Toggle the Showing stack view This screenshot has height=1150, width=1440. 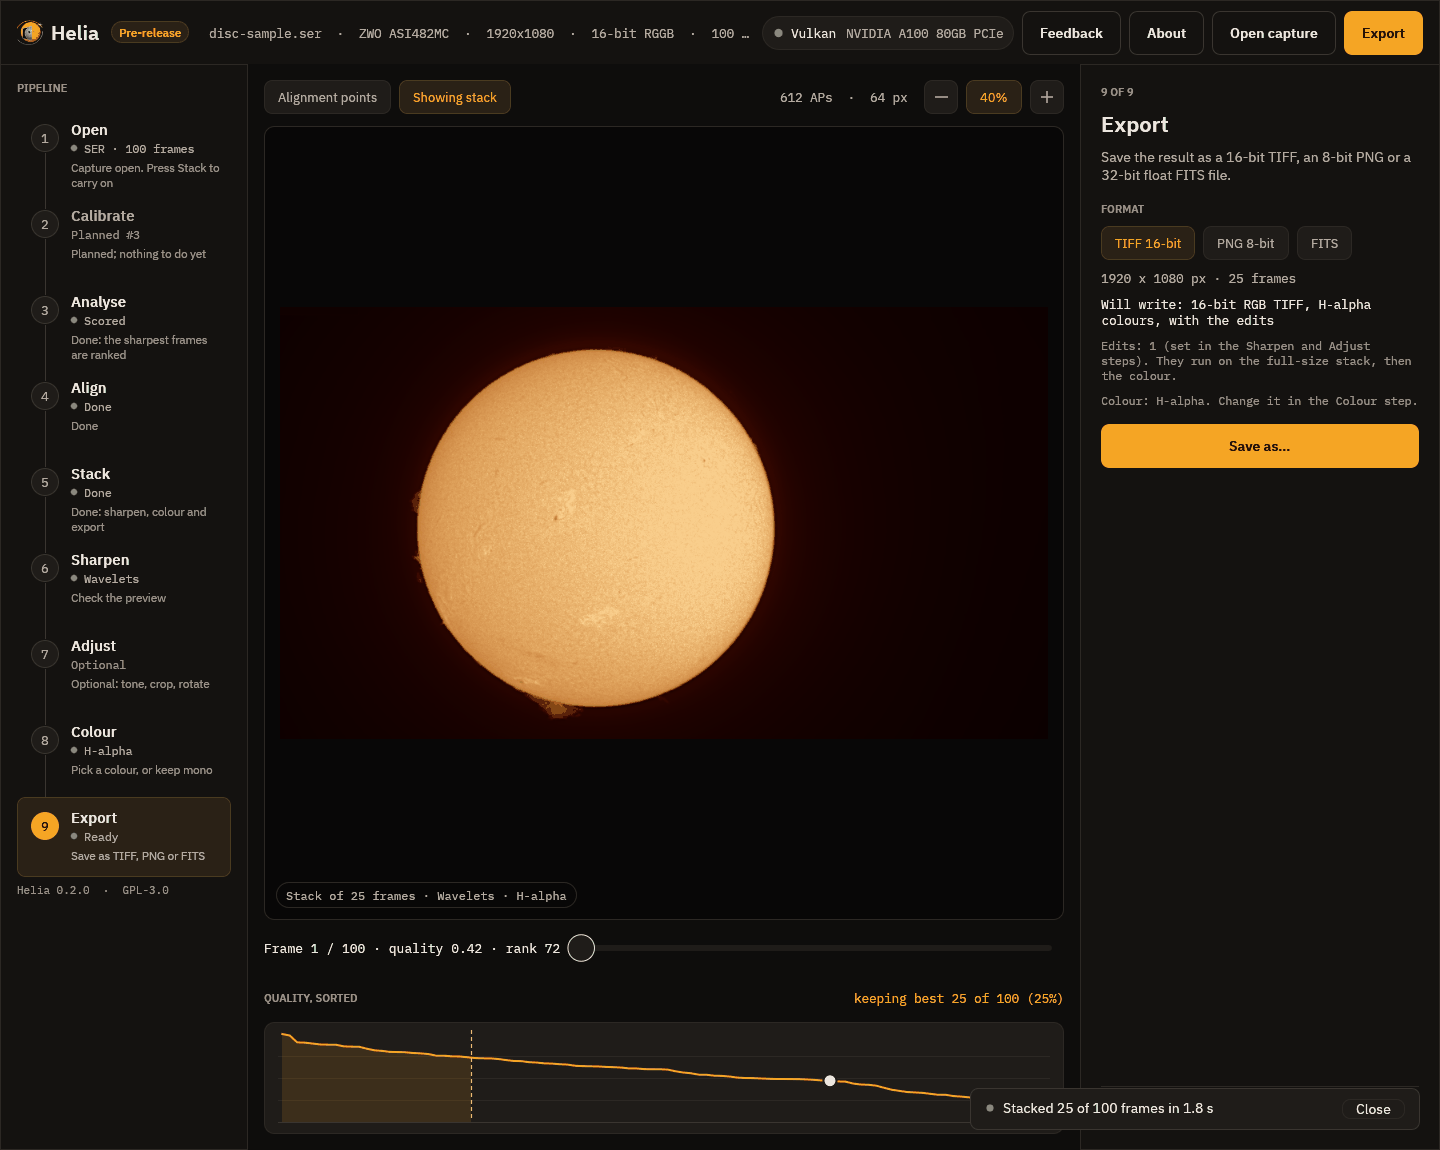click(455, 97)
